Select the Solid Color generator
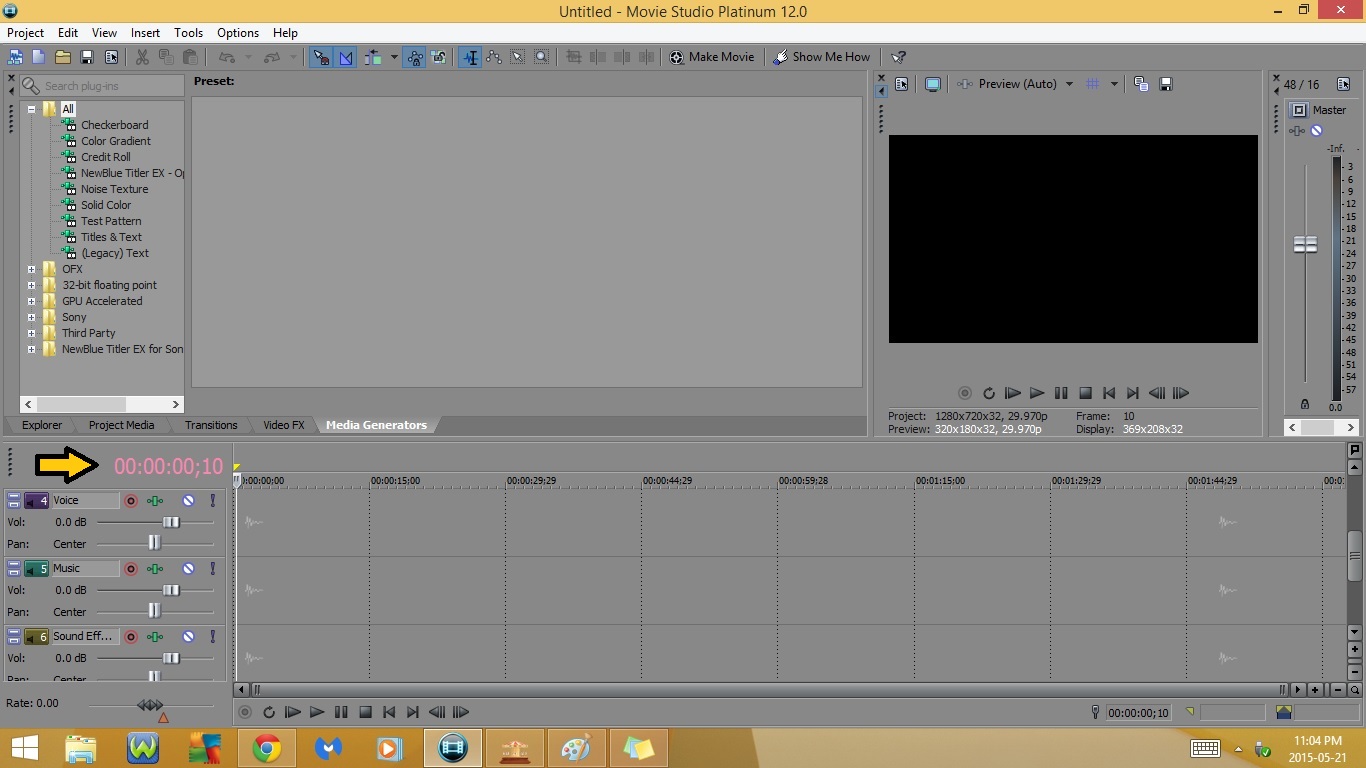This screenshot has height=768, width=1366. pyautogui.click(x=106, y=205)
